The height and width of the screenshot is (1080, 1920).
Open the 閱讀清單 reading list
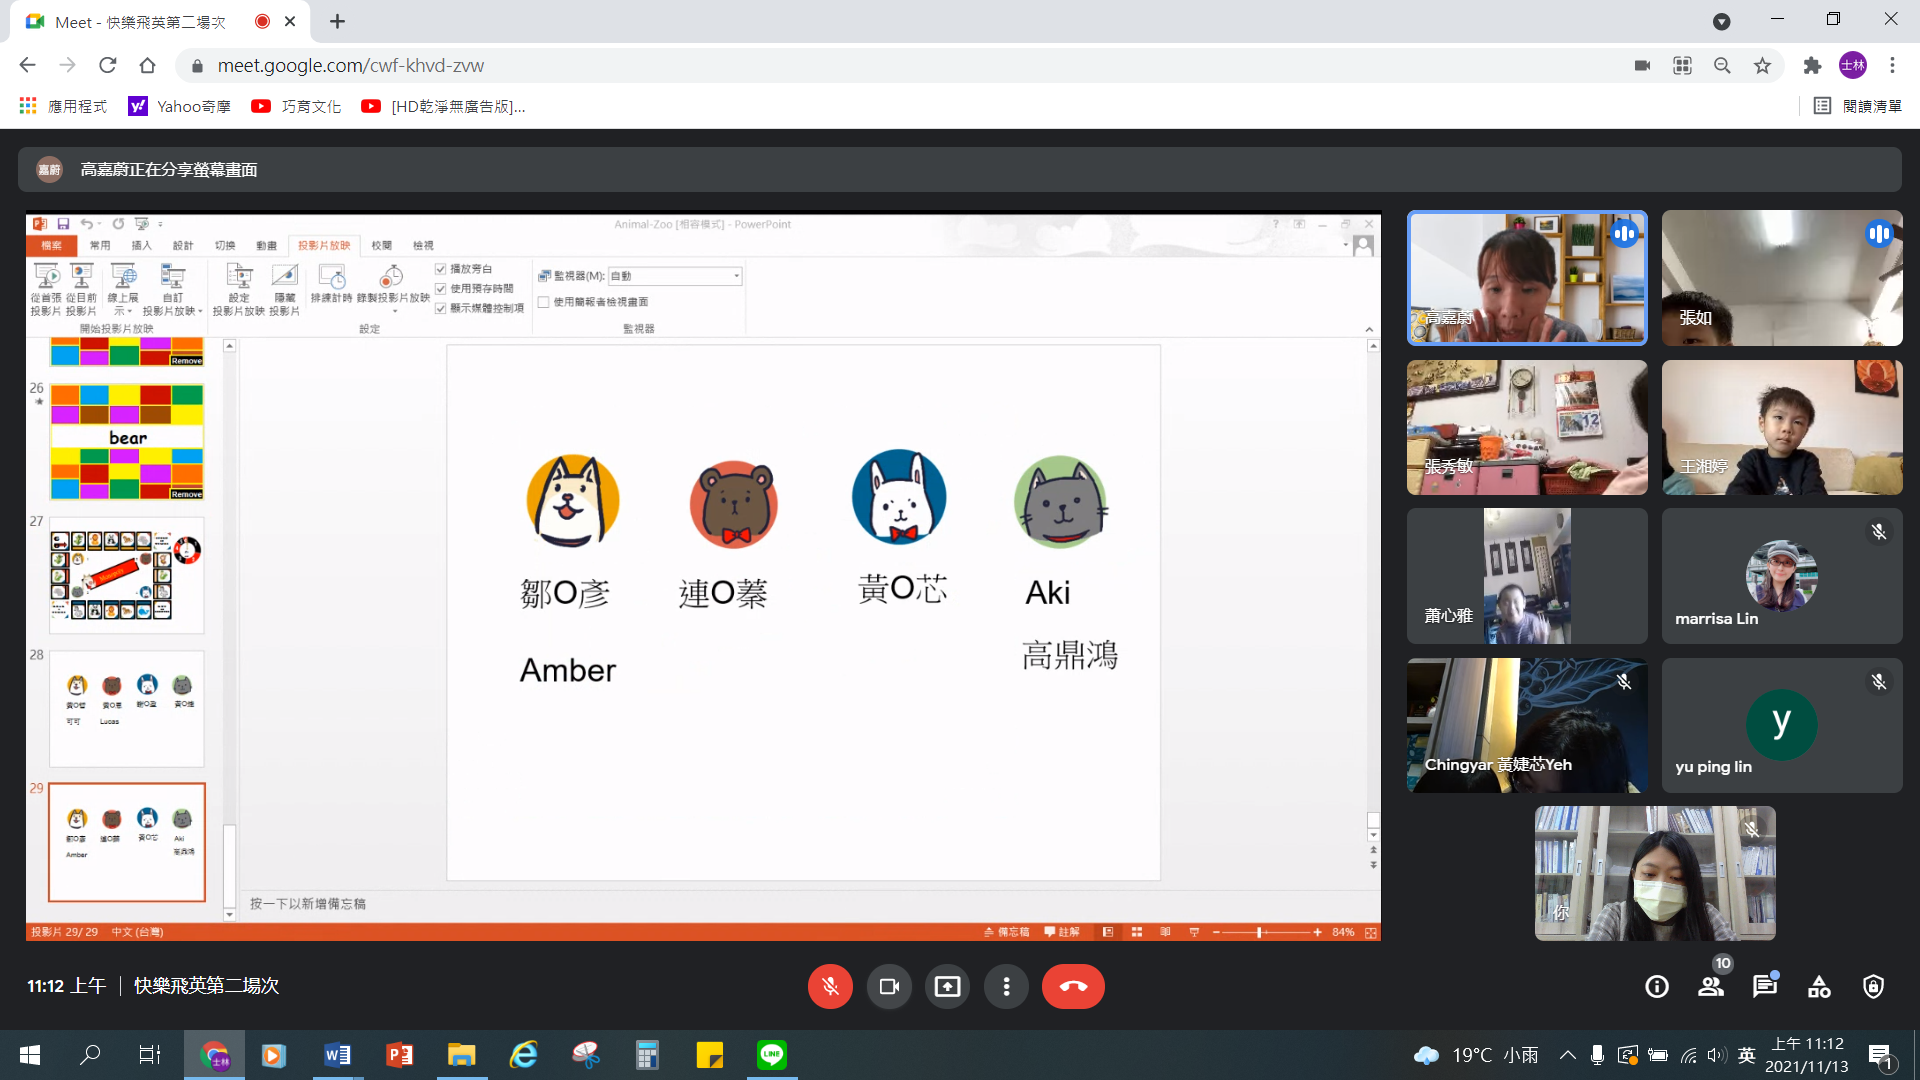1858,106
